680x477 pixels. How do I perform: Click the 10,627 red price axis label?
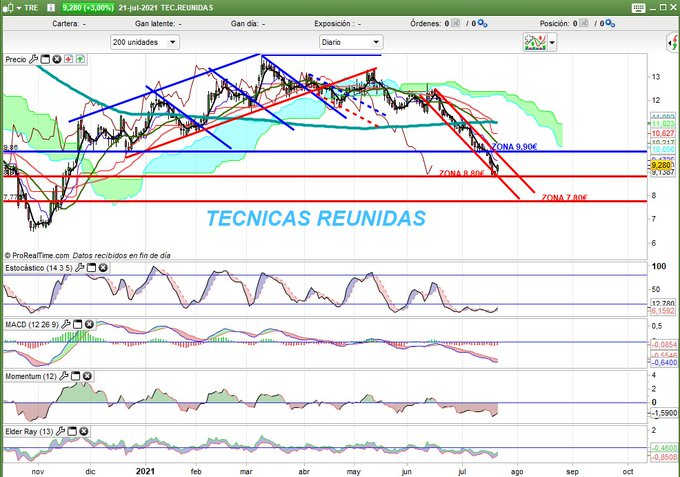point(663,133)
